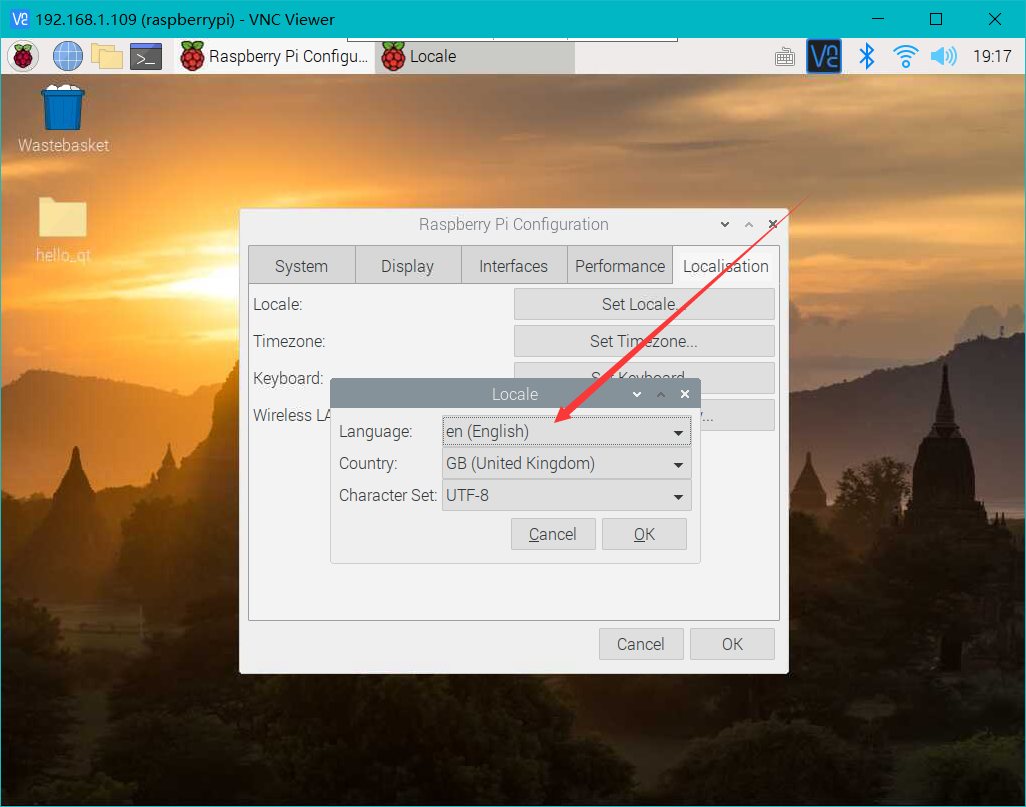Open a Terminal from the taskbar
1026x807 pixels.
tap(146, 56)
